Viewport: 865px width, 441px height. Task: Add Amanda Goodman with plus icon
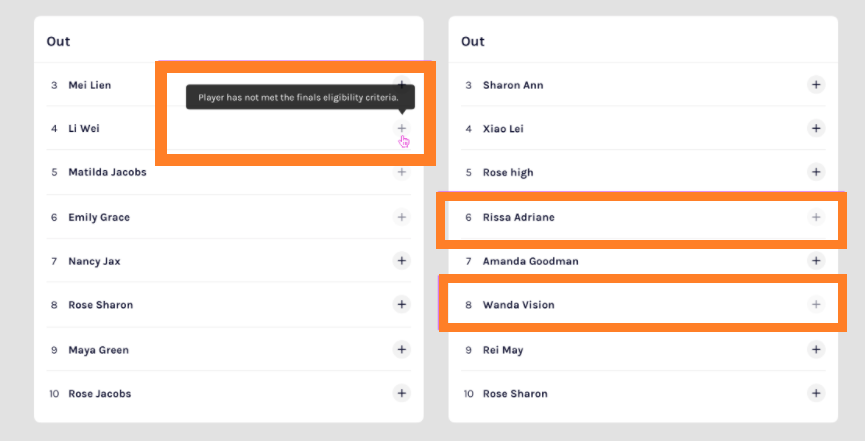[816, 261]
